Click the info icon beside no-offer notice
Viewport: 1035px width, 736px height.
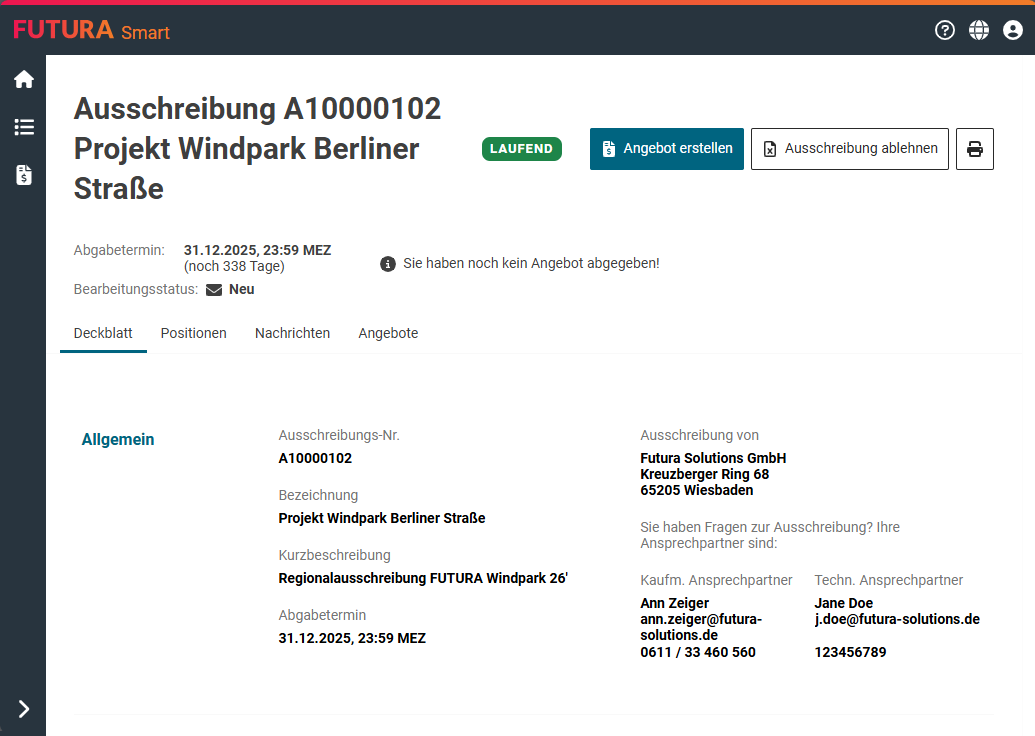click(388, 264)
